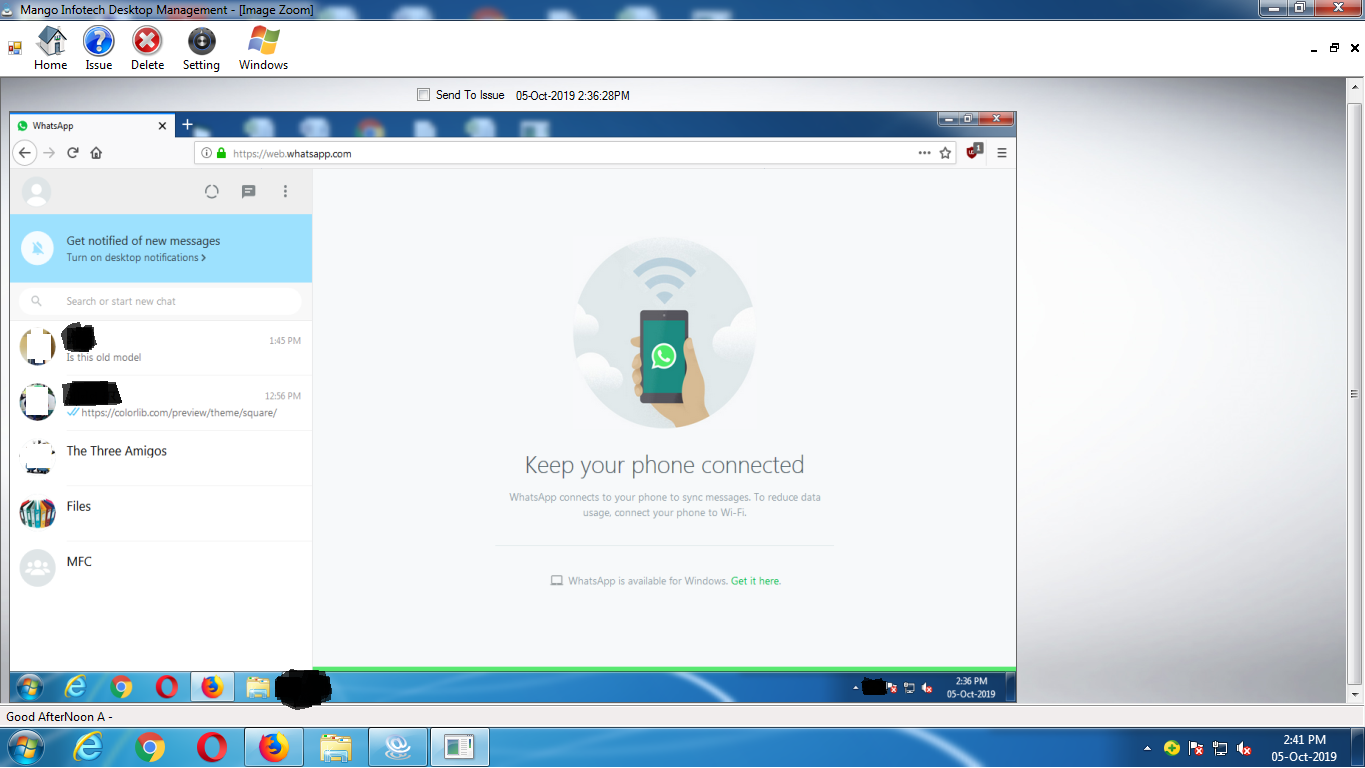The height and width of the screenshot is (768, 1365).
Task: Open chat with 'Is this old model'
Action: (161, 348)
